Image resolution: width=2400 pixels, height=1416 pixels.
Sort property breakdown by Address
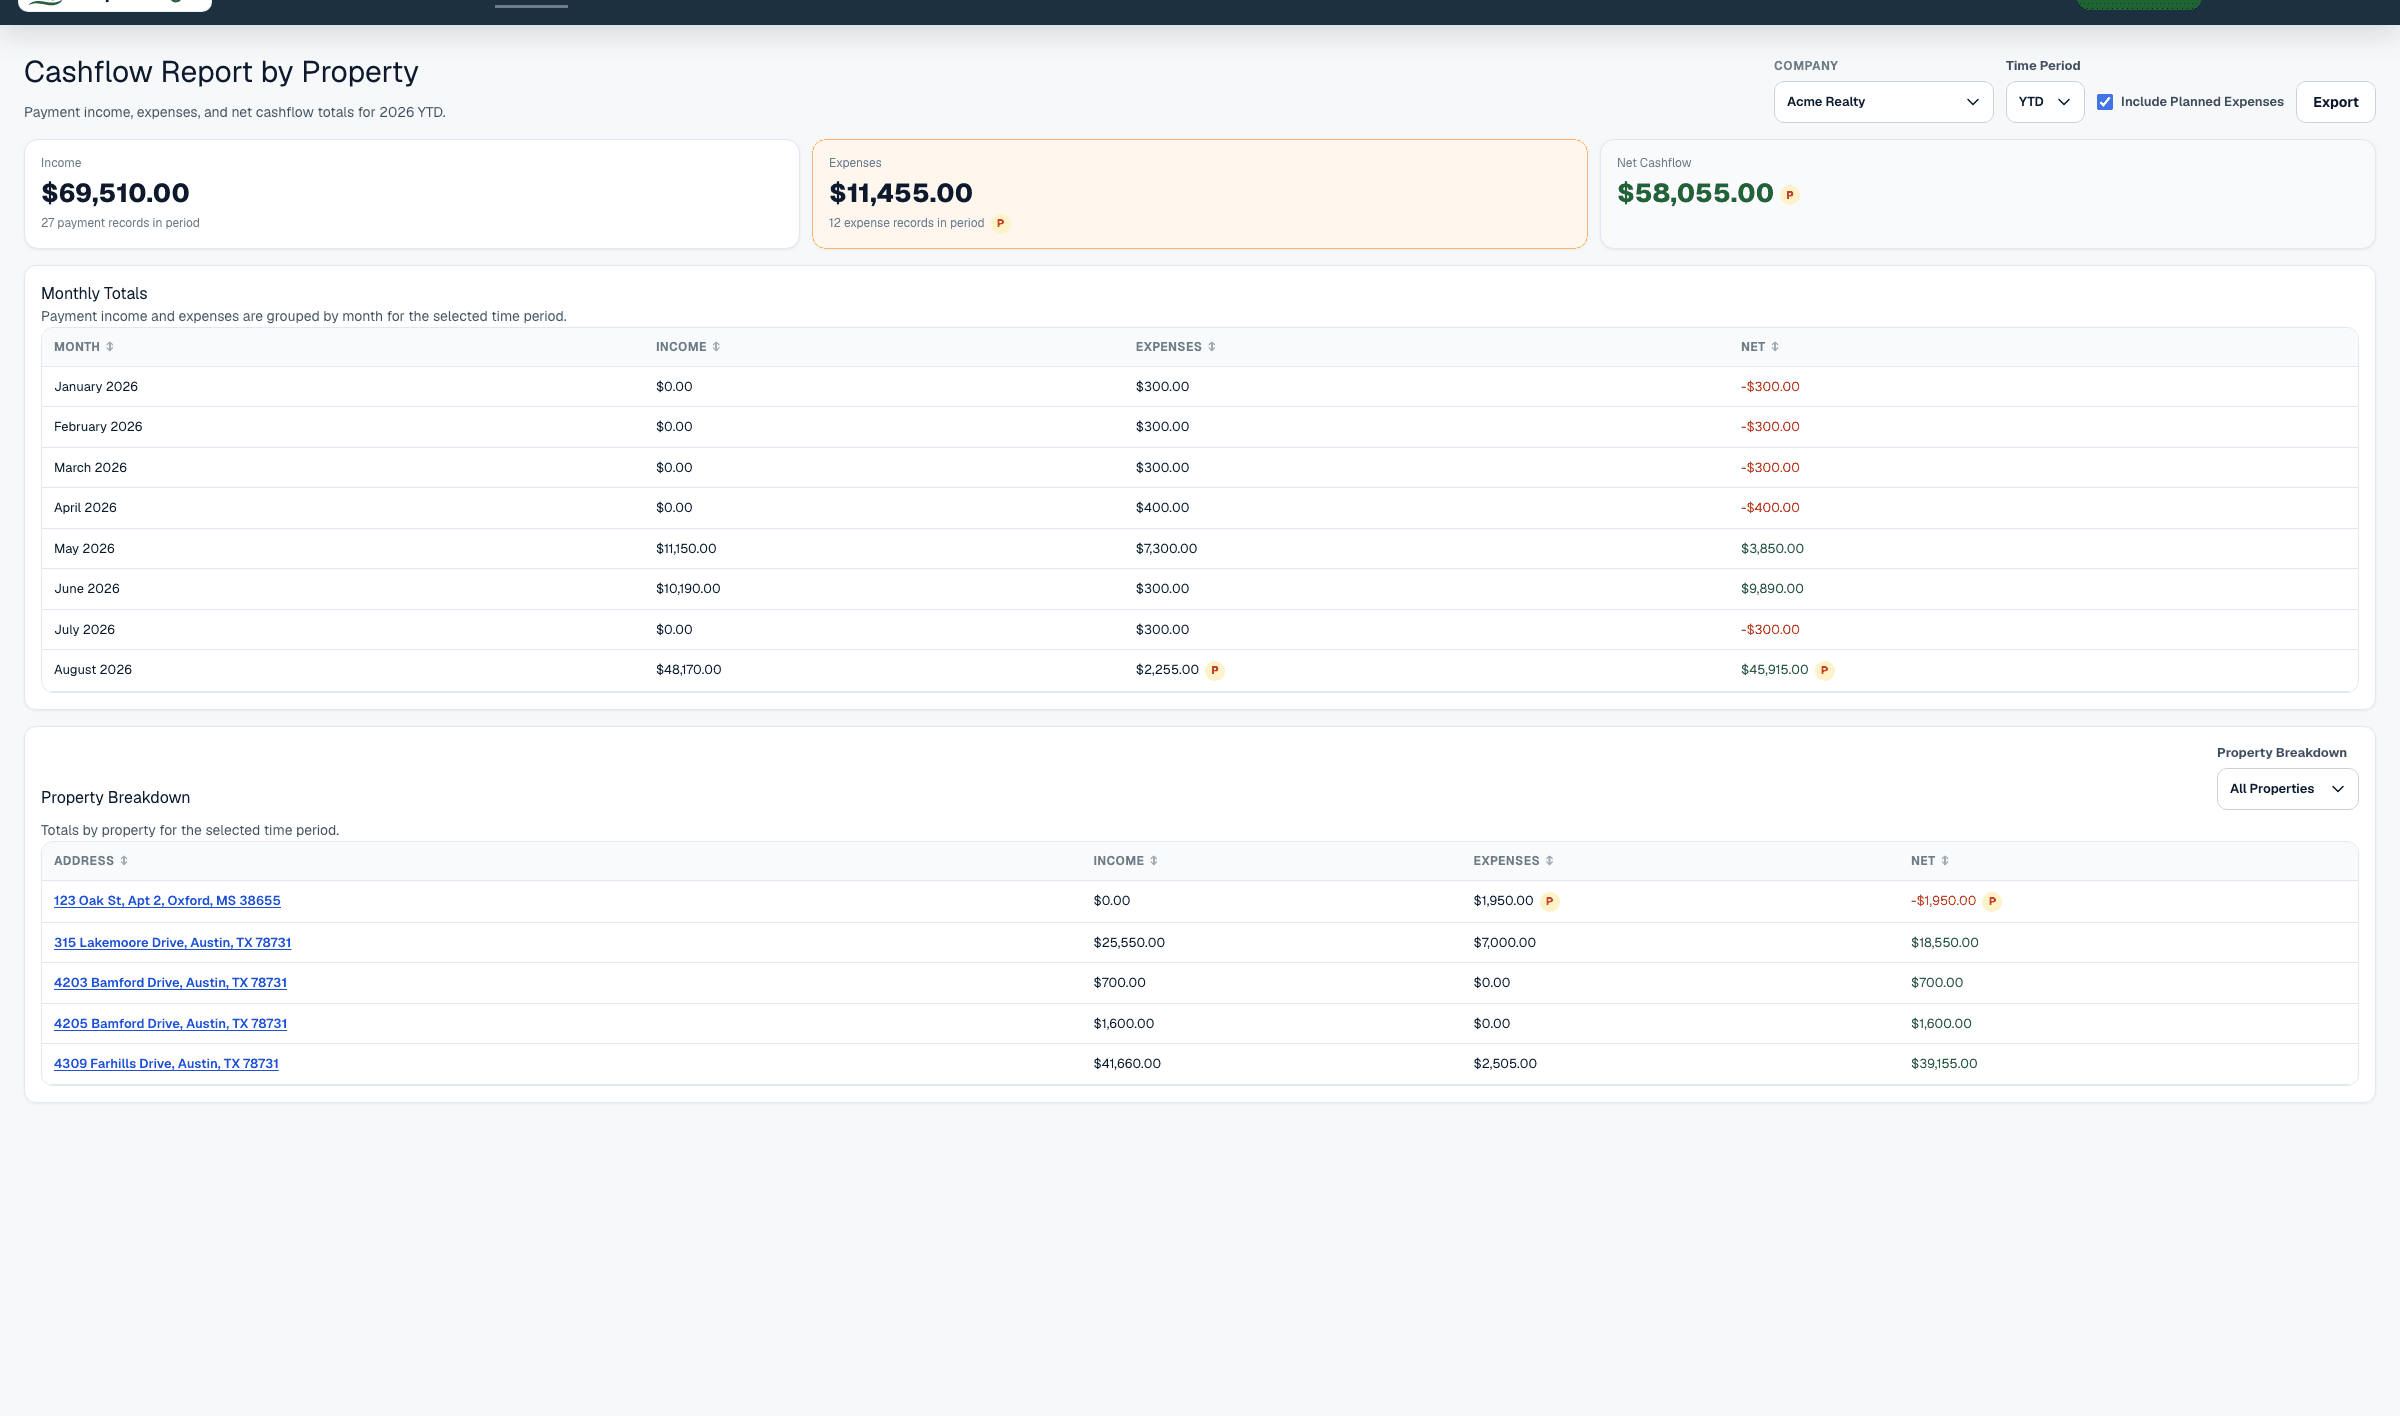[91, 861]
